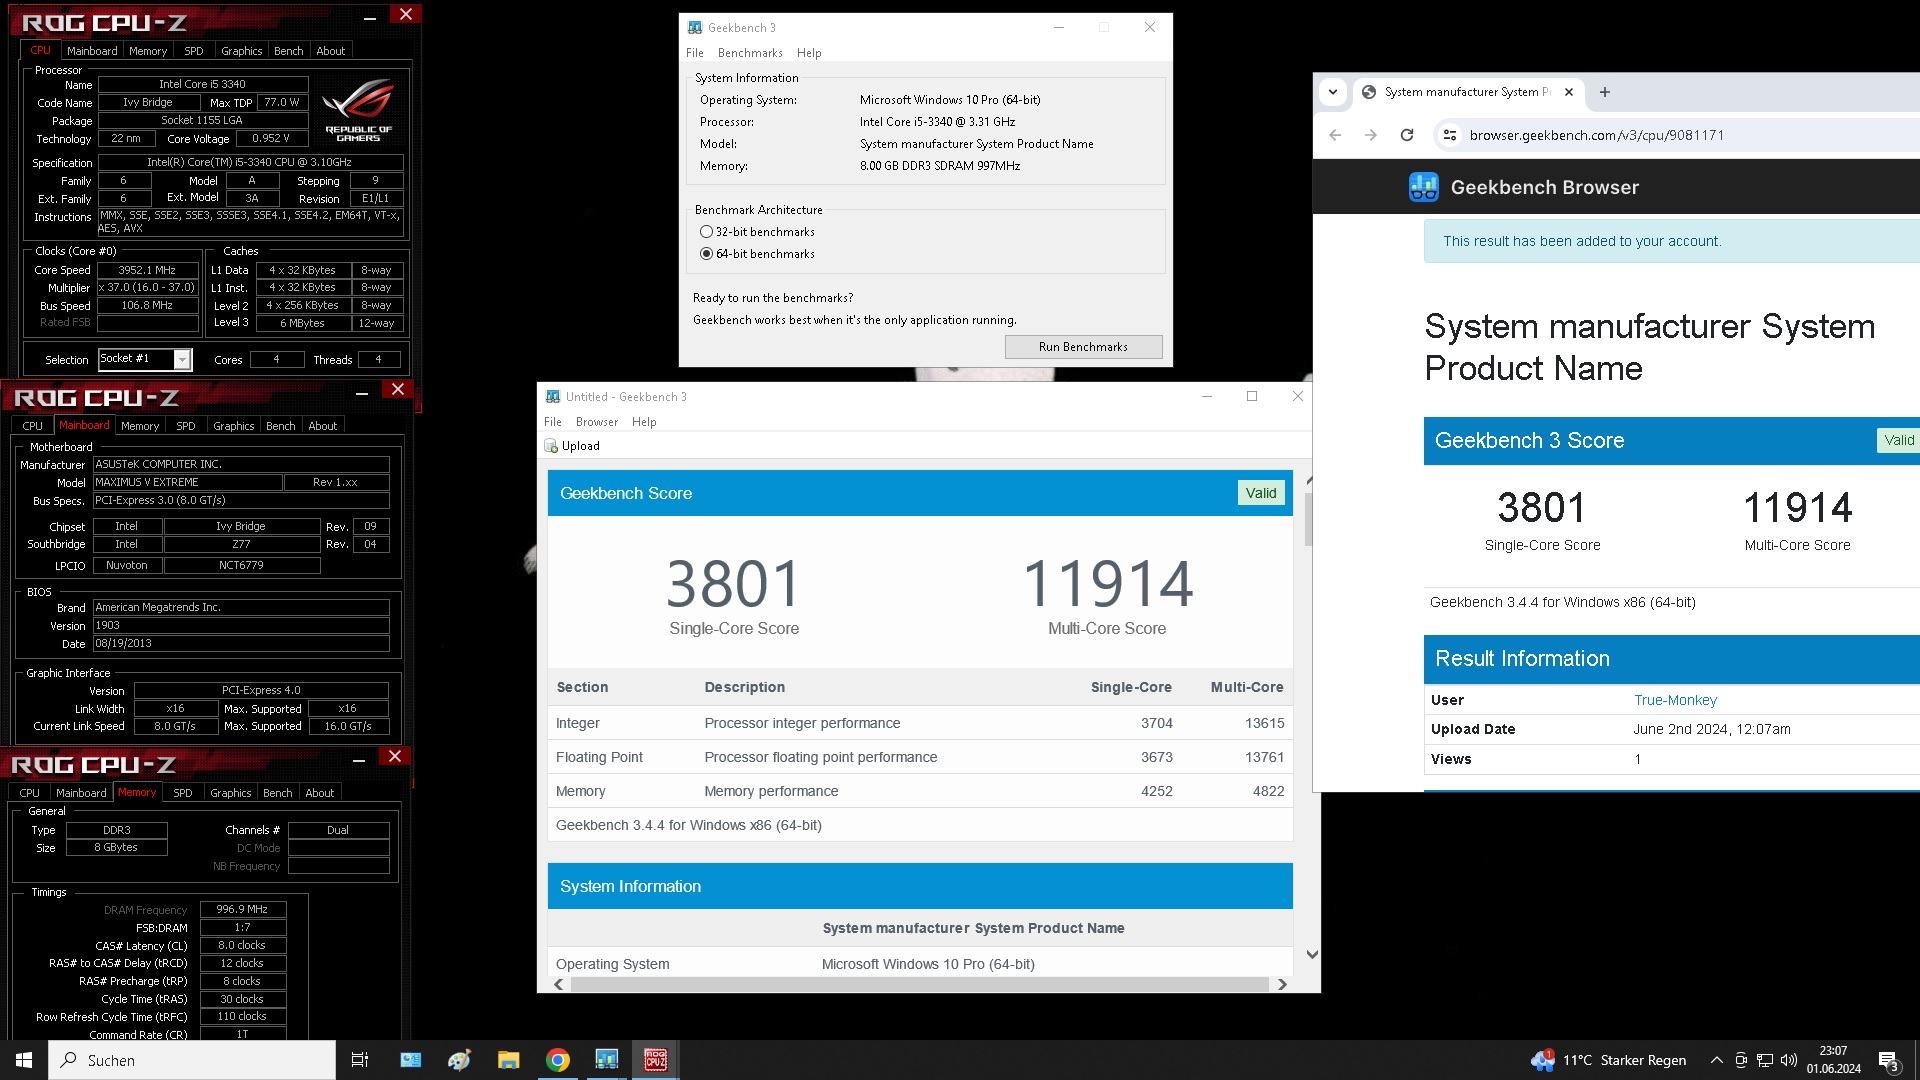Open File menu in Untitled - Geekbench 3 window
1920x1080 pixels.
(x=553, y=422)
